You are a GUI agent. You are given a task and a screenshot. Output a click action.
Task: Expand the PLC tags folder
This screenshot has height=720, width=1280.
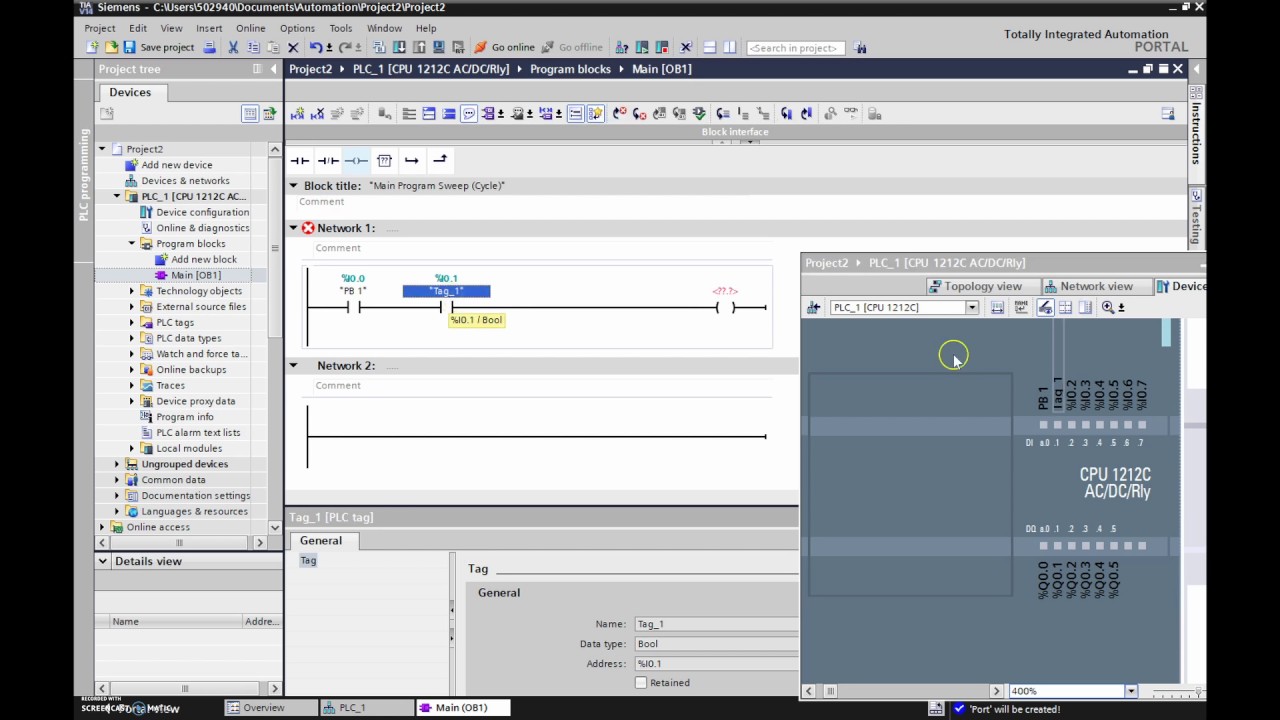point(132,322)
